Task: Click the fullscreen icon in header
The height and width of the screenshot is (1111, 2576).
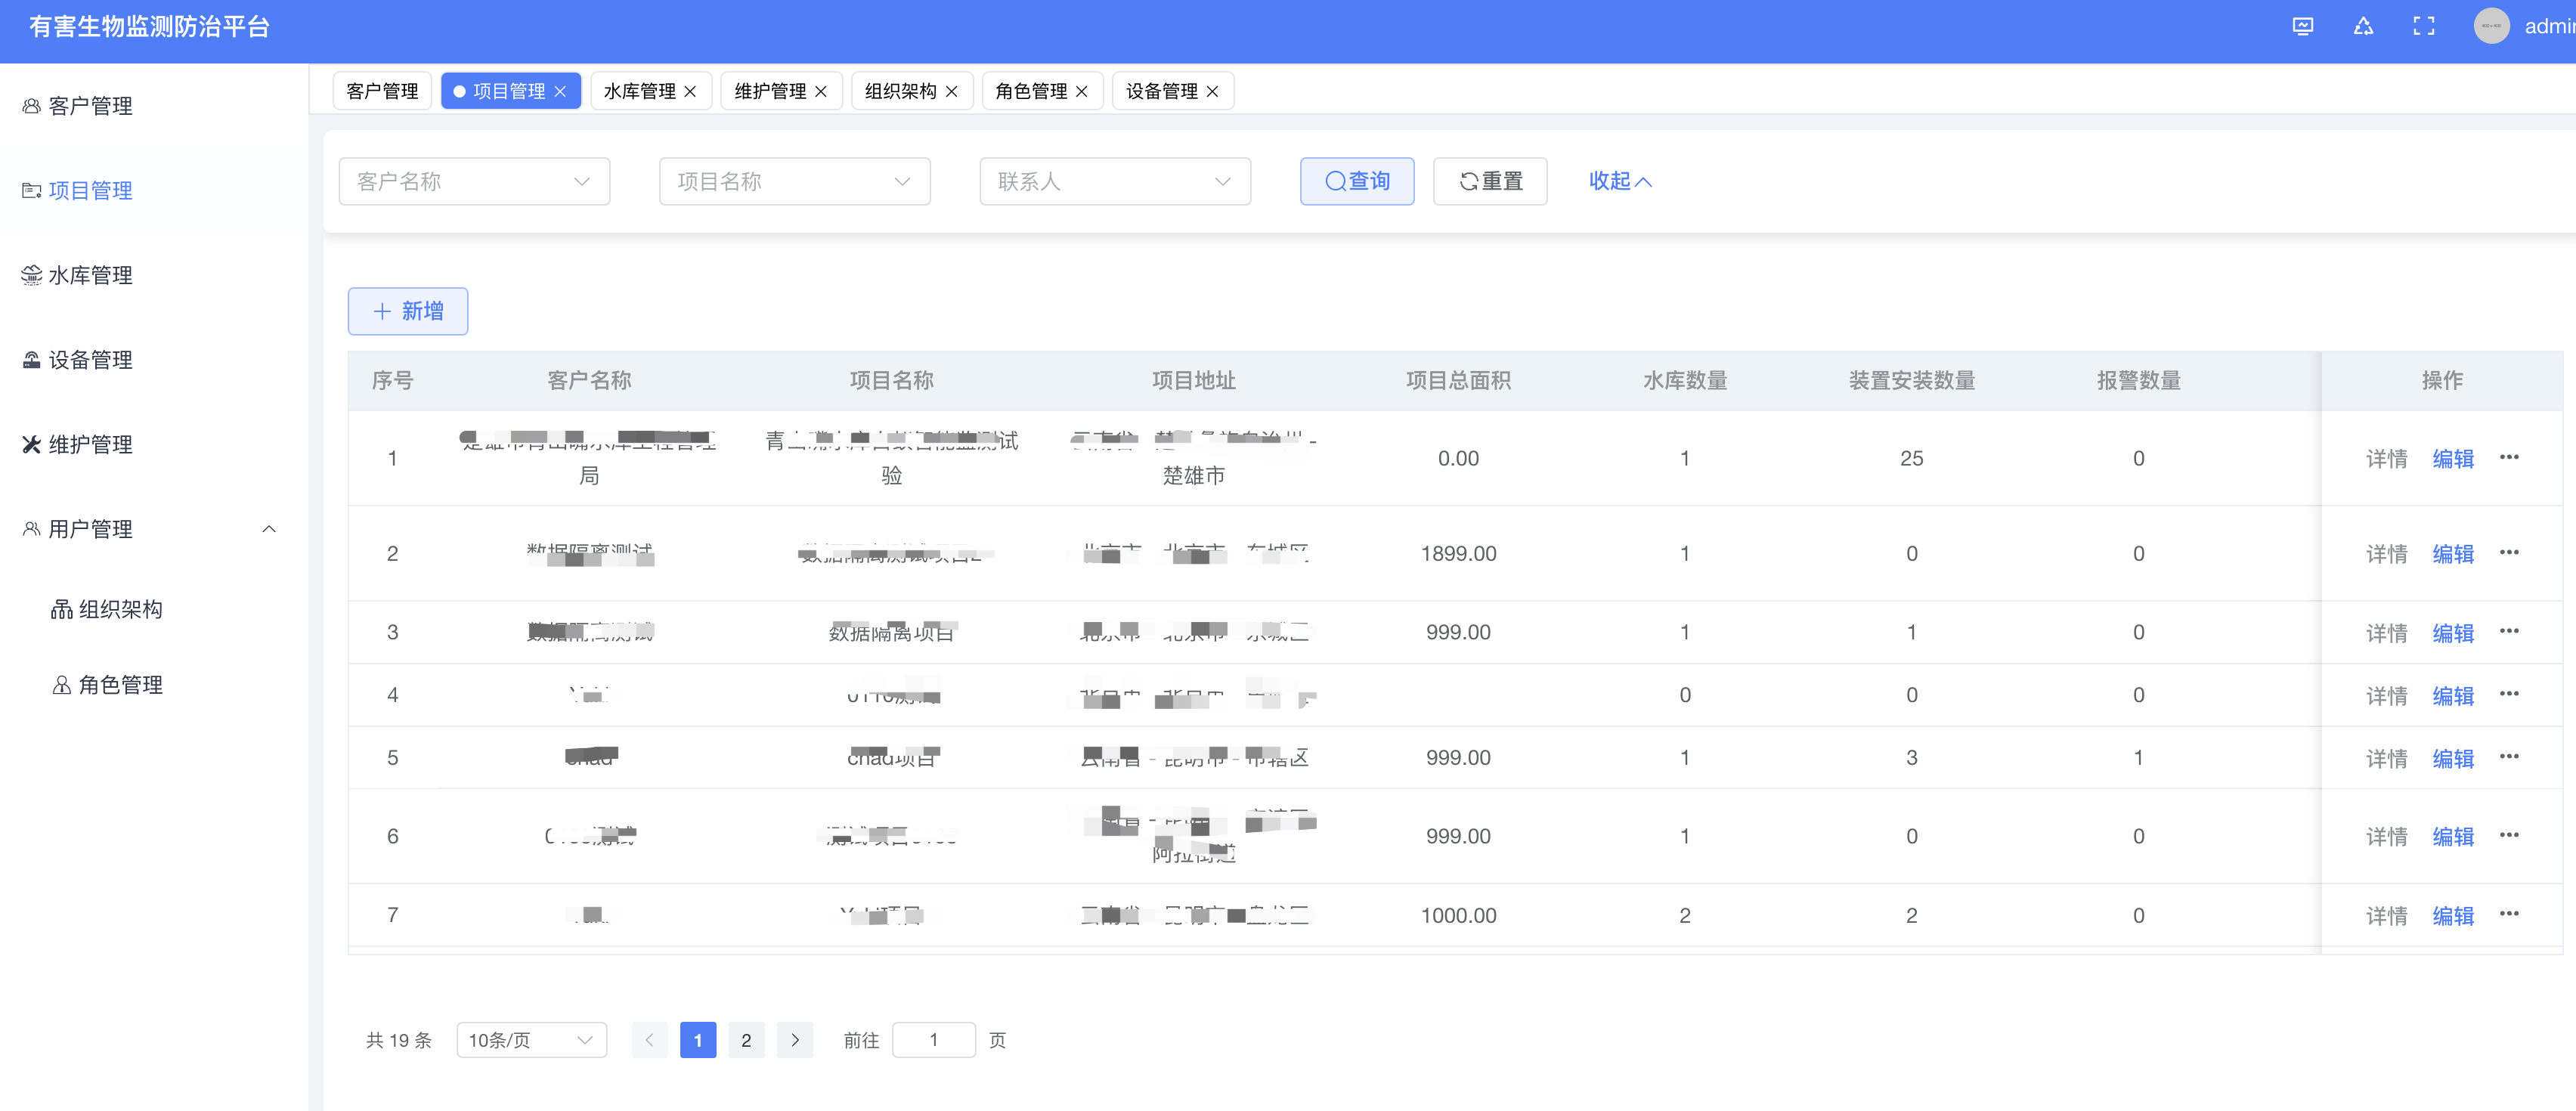Action: [x=2423, y=27]
